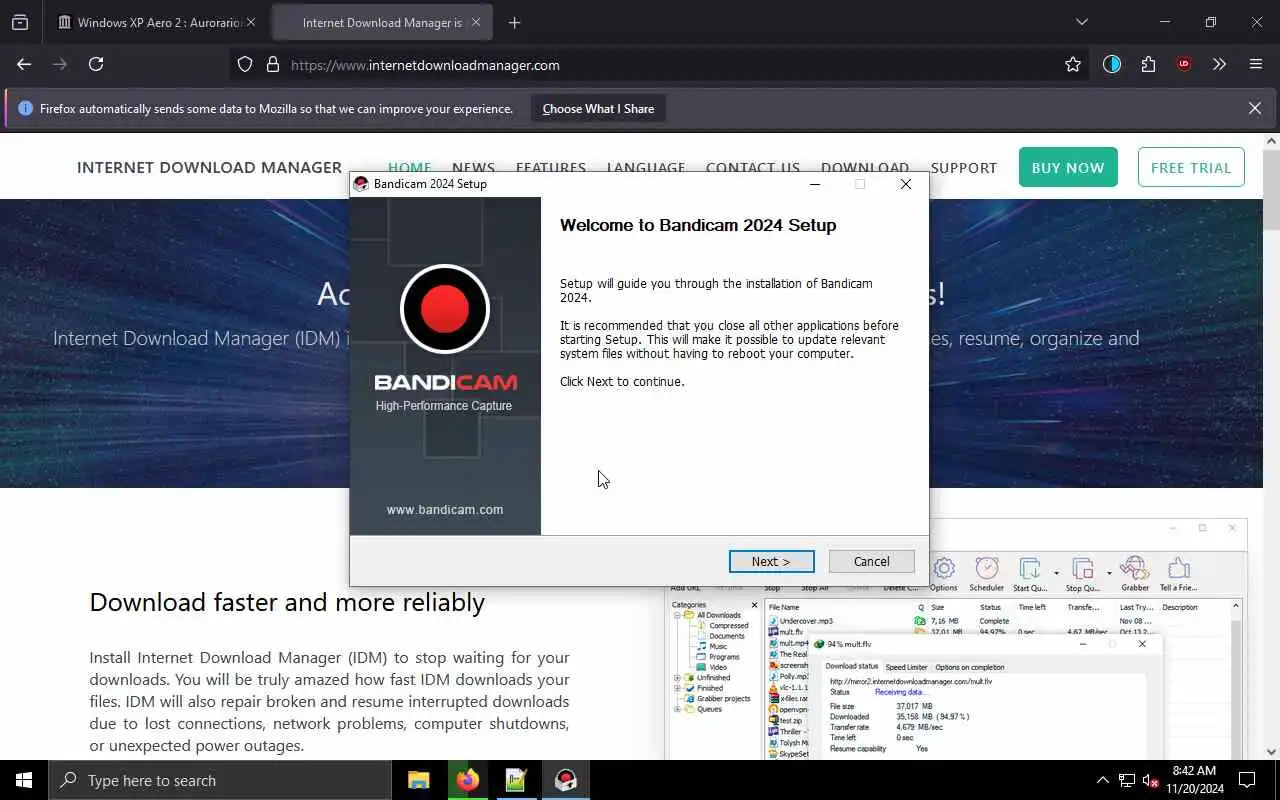Click the page scrollbar up arrow
This screenshot has height=800, width=1280.
coord(1272,140)
